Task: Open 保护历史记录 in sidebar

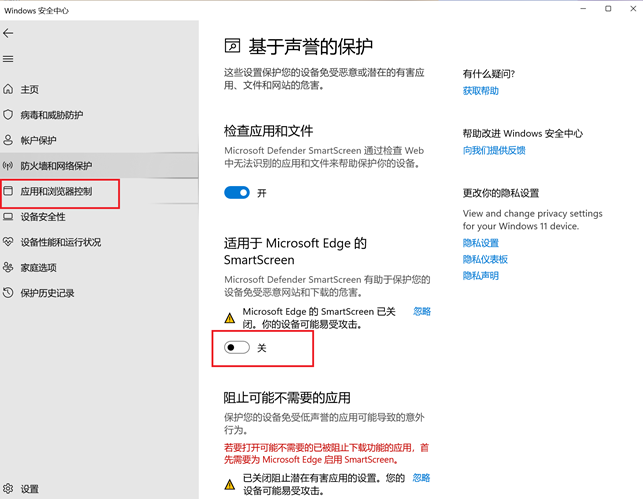Action: [x=47, y=293]
